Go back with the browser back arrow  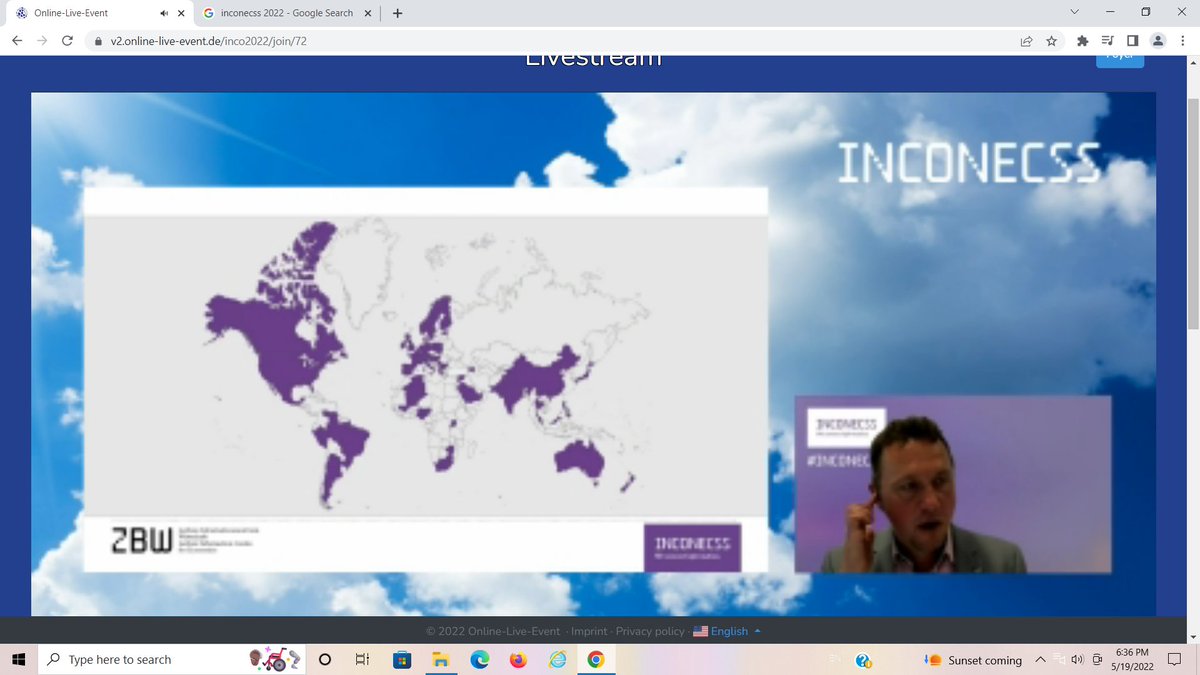click(x=17, y=41)
